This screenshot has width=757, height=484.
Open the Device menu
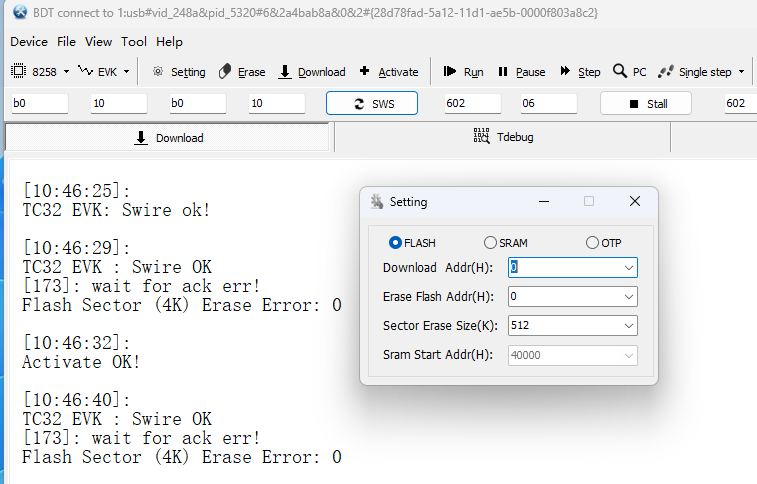[x=29, y=42]
